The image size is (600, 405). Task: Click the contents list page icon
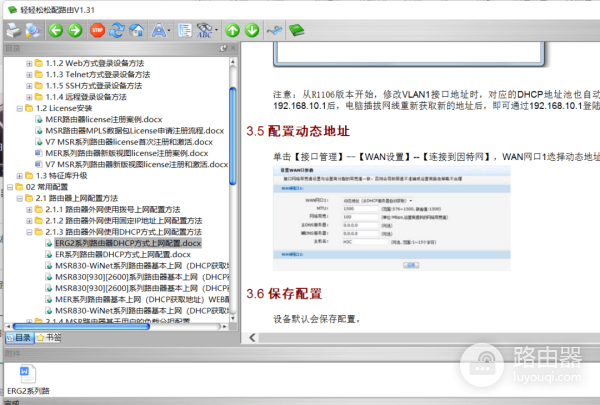click(185, 30)
